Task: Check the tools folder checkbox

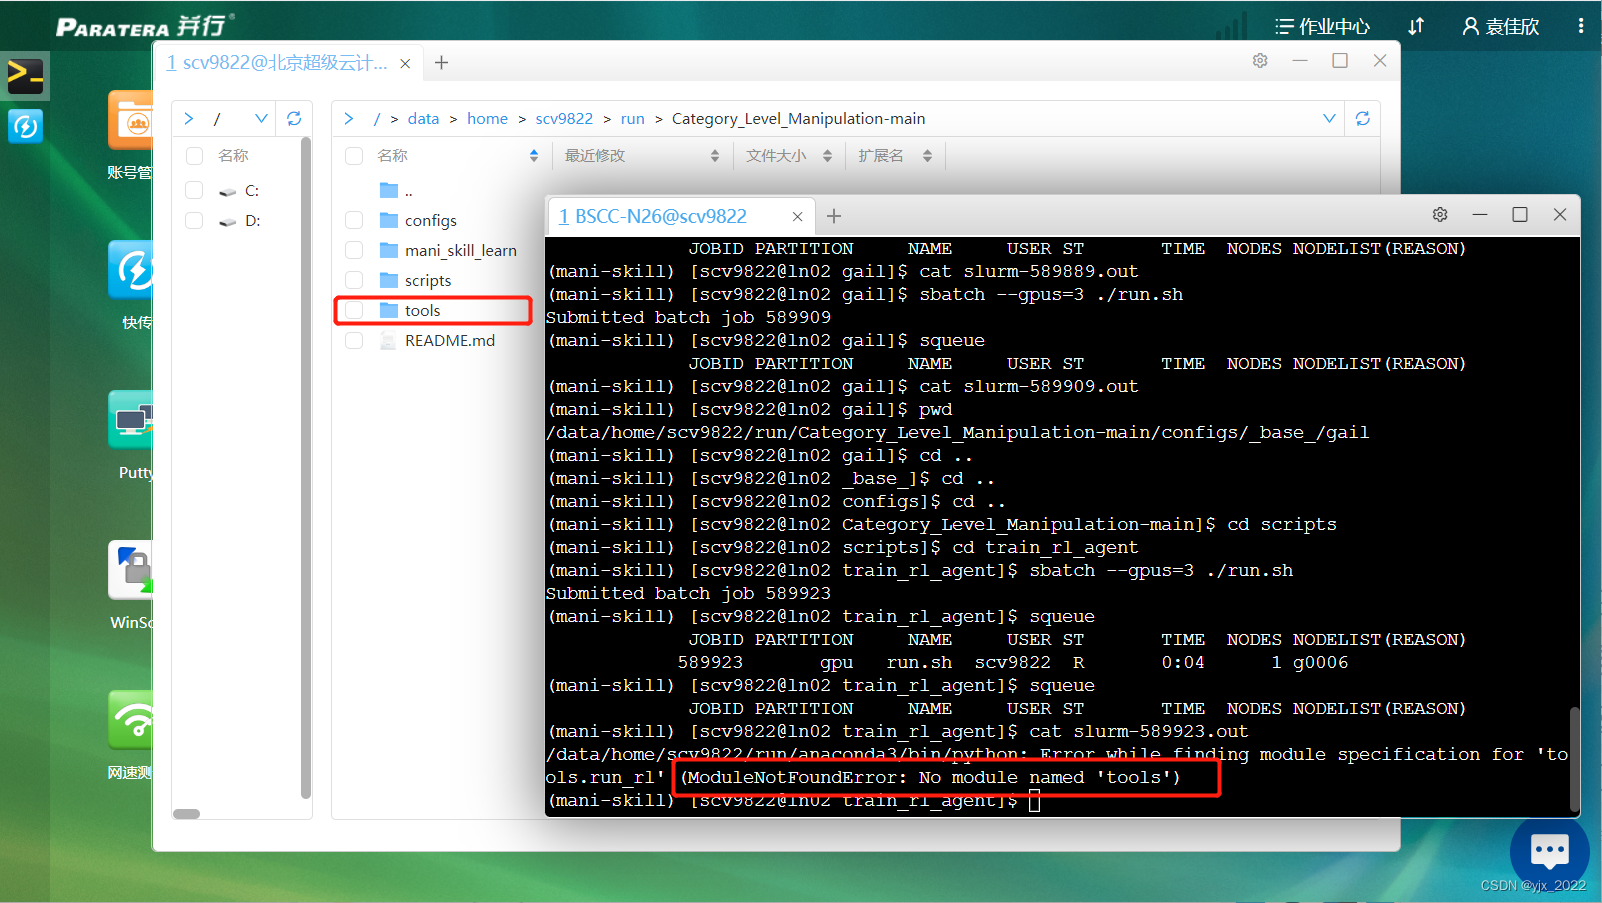Action: click(x=354, y=310)
